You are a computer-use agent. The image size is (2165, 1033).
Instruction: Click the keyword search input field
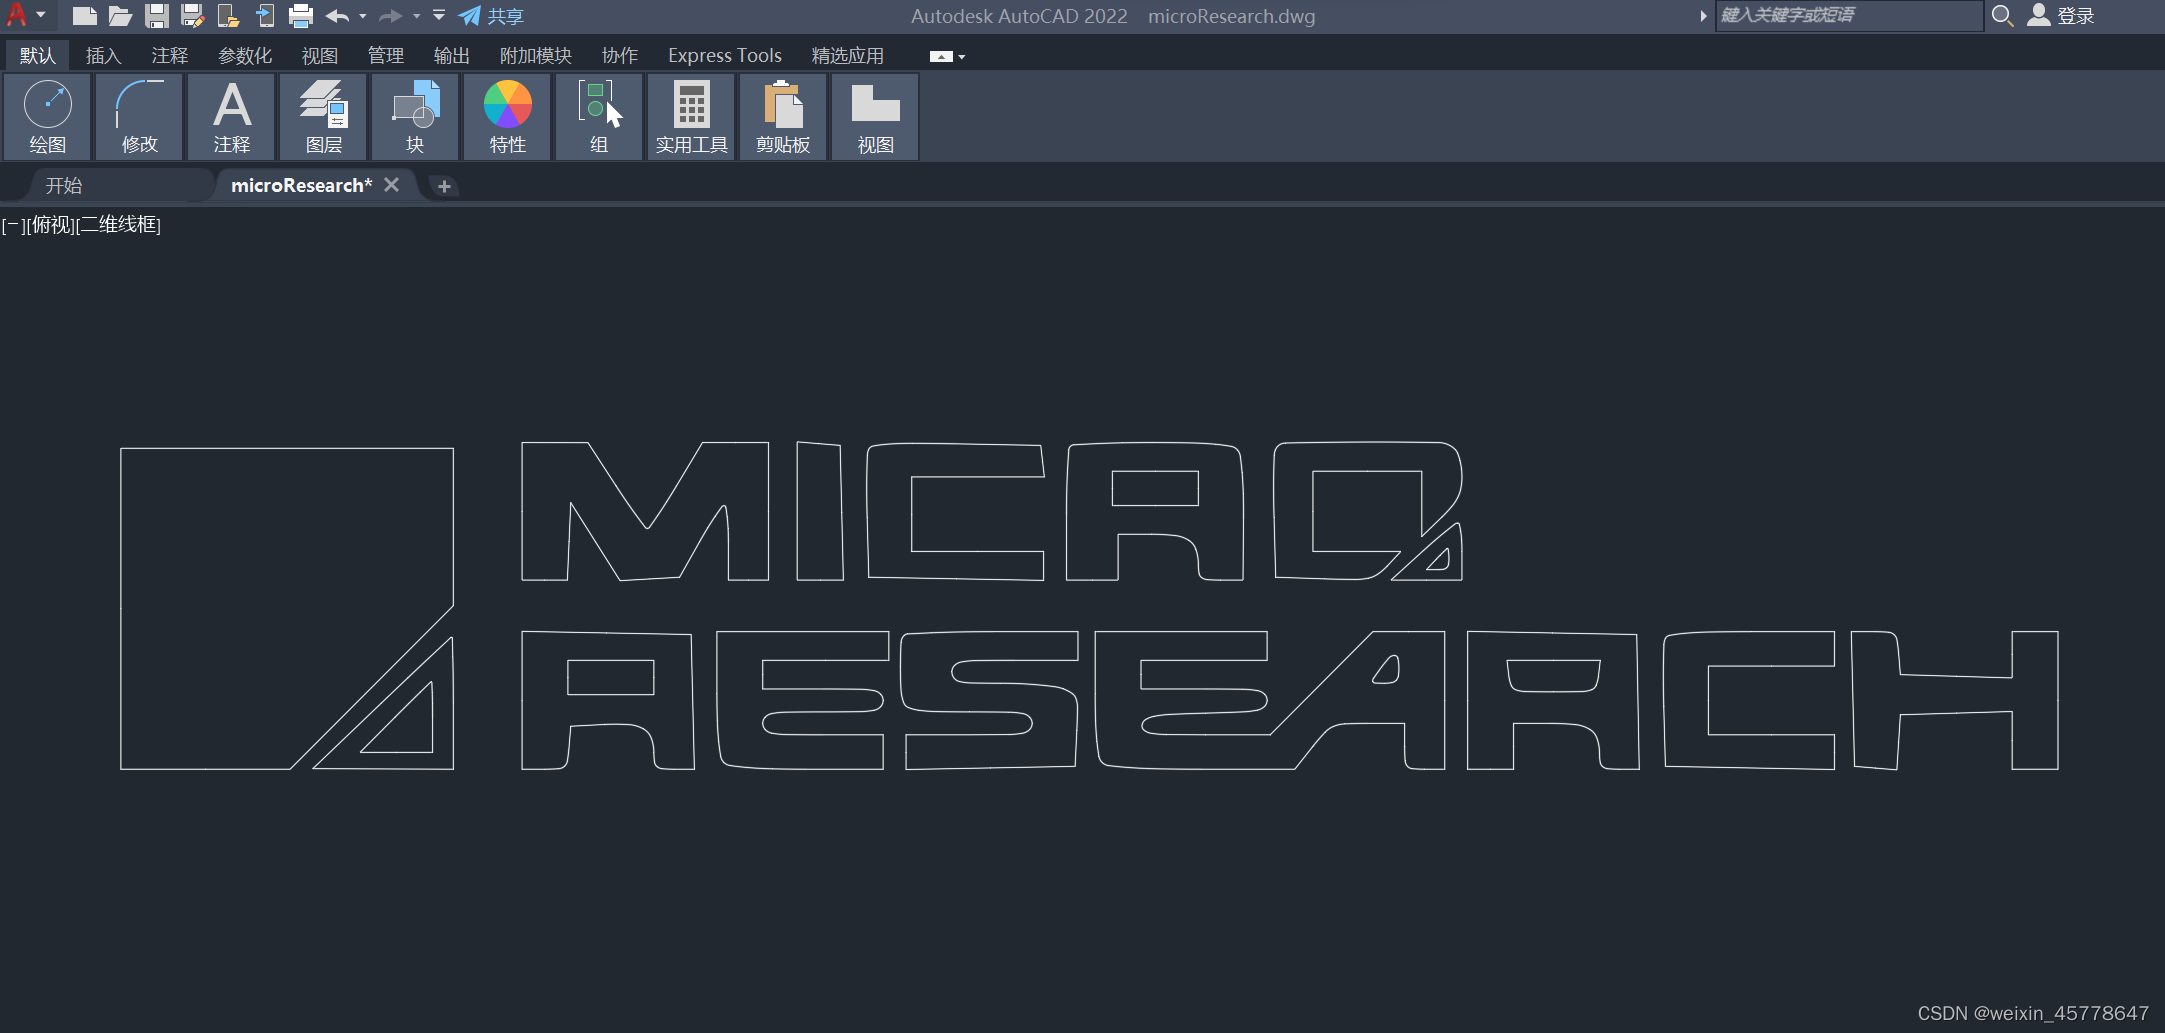coord(1849,16)
